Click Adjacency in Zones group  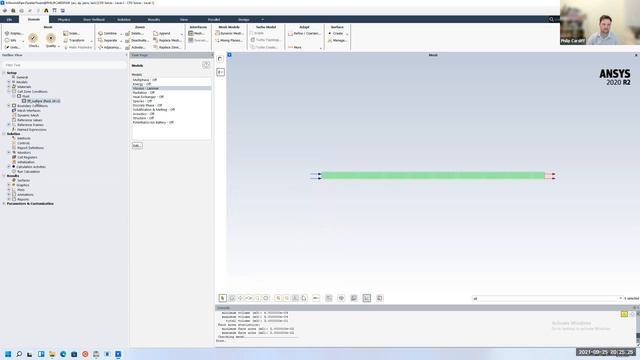[109, 47]
